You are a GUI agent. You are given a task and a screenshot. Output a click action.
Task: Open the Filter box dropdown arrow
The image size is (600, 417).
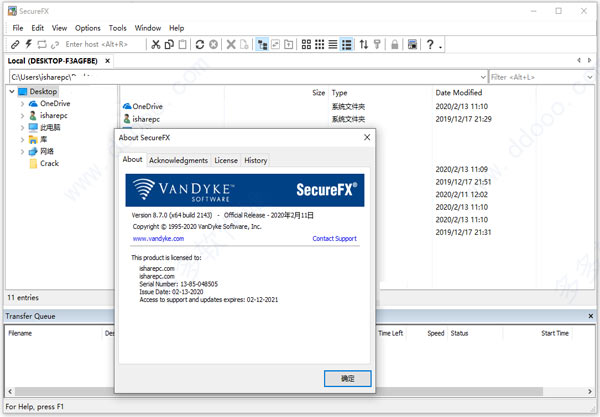click(x=590, y=77)
